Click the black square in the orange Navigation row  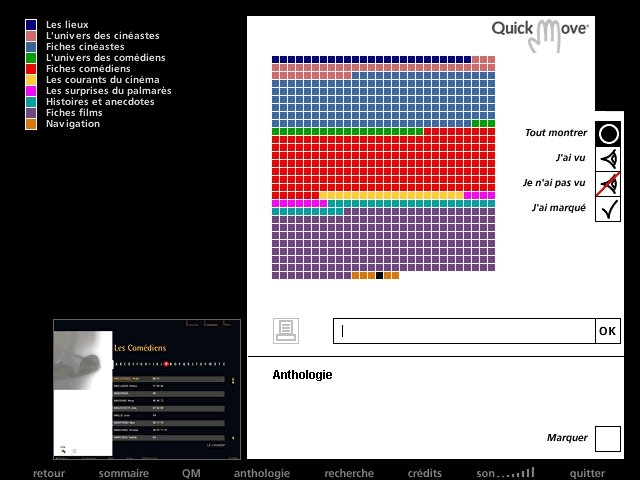click(380, 275)
